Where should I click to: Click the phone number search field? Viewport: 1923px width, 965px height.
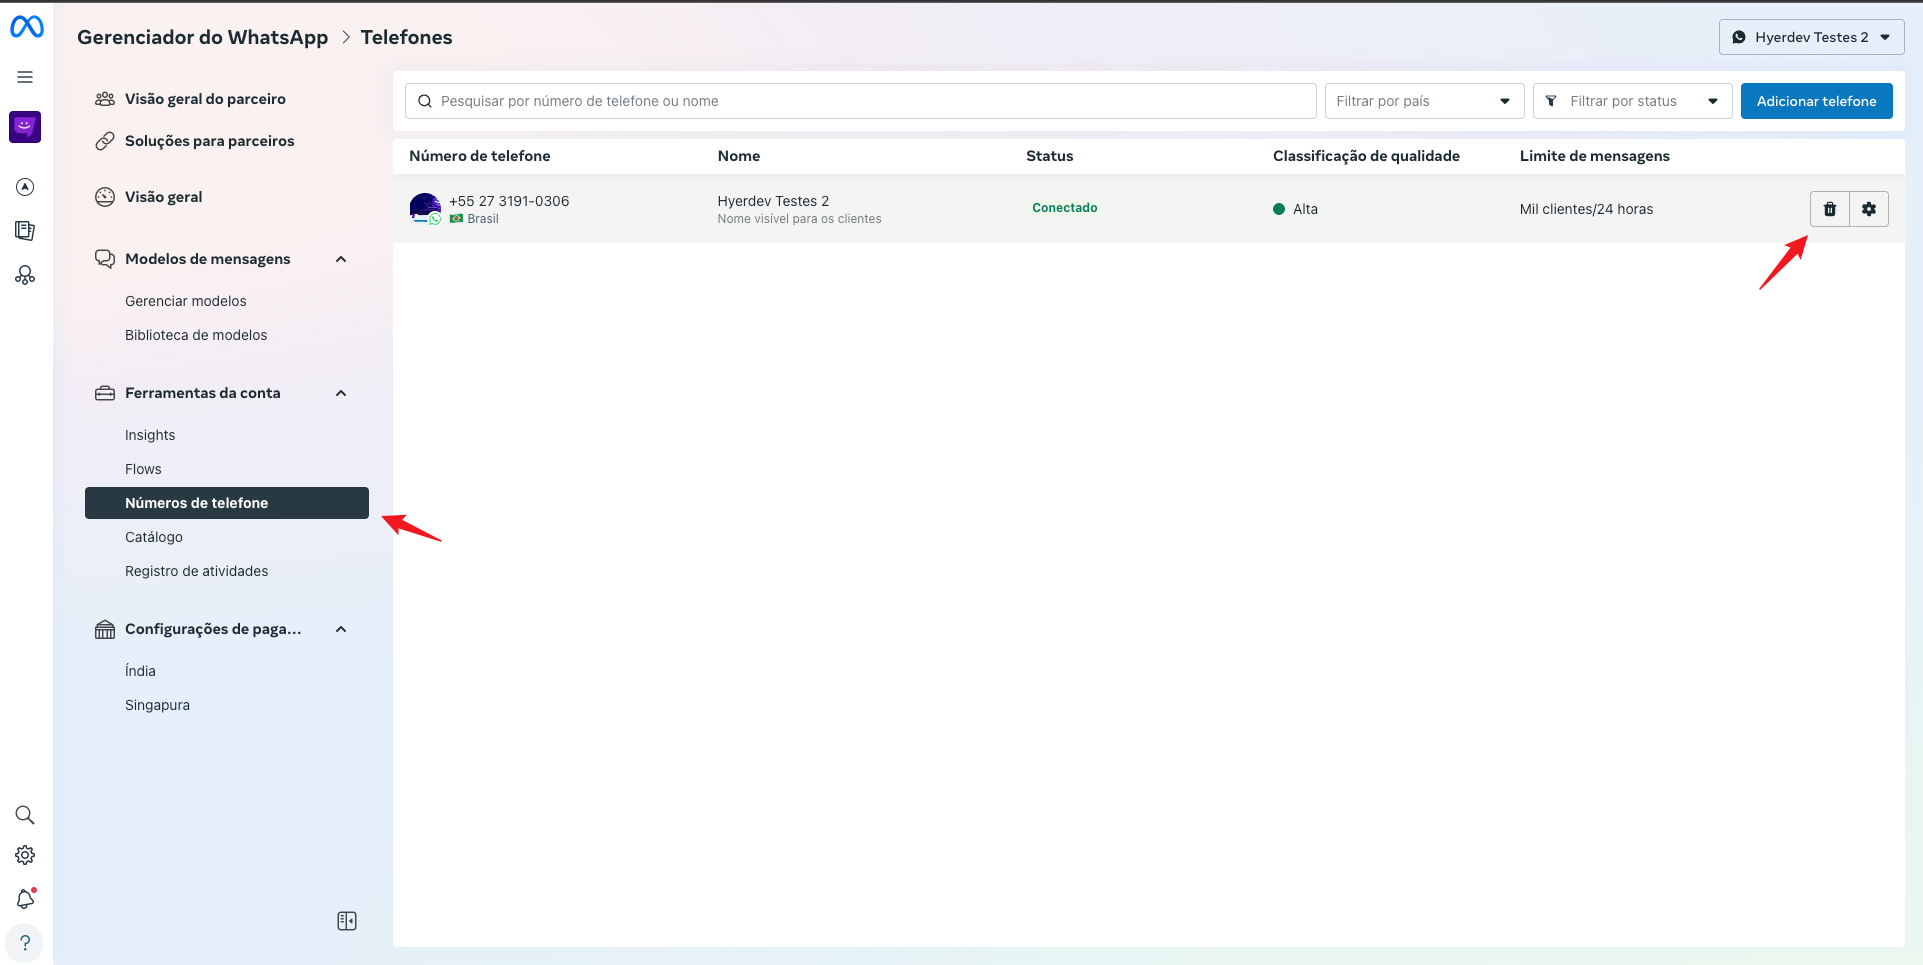point(860,101)
